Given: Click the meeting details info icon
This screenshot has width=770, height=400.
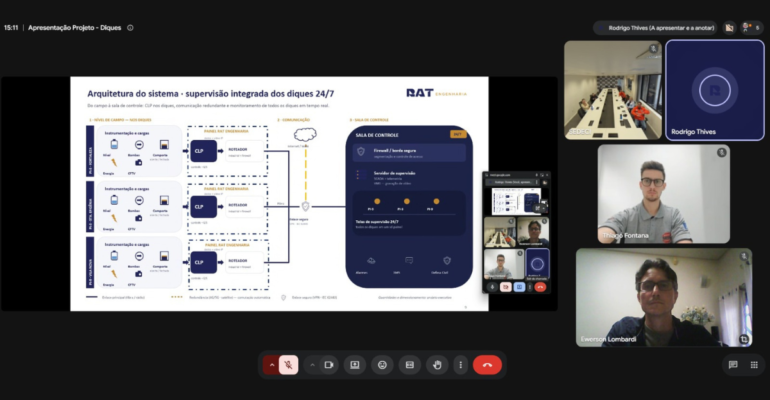Looking at the screenshot, I should 130,28.
